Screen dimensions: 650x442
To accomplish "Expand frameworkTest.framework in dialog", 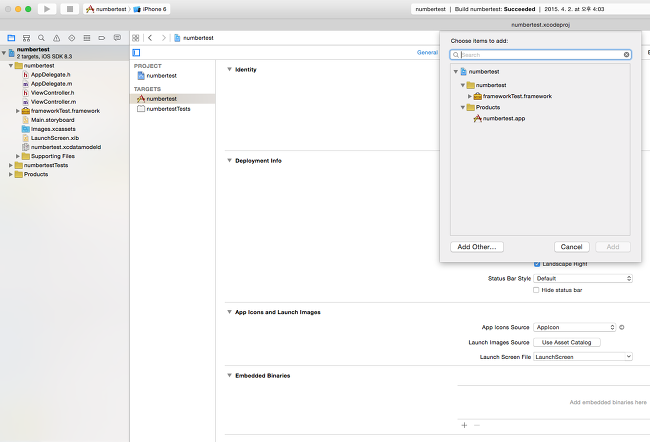I will tap(470, 96).
